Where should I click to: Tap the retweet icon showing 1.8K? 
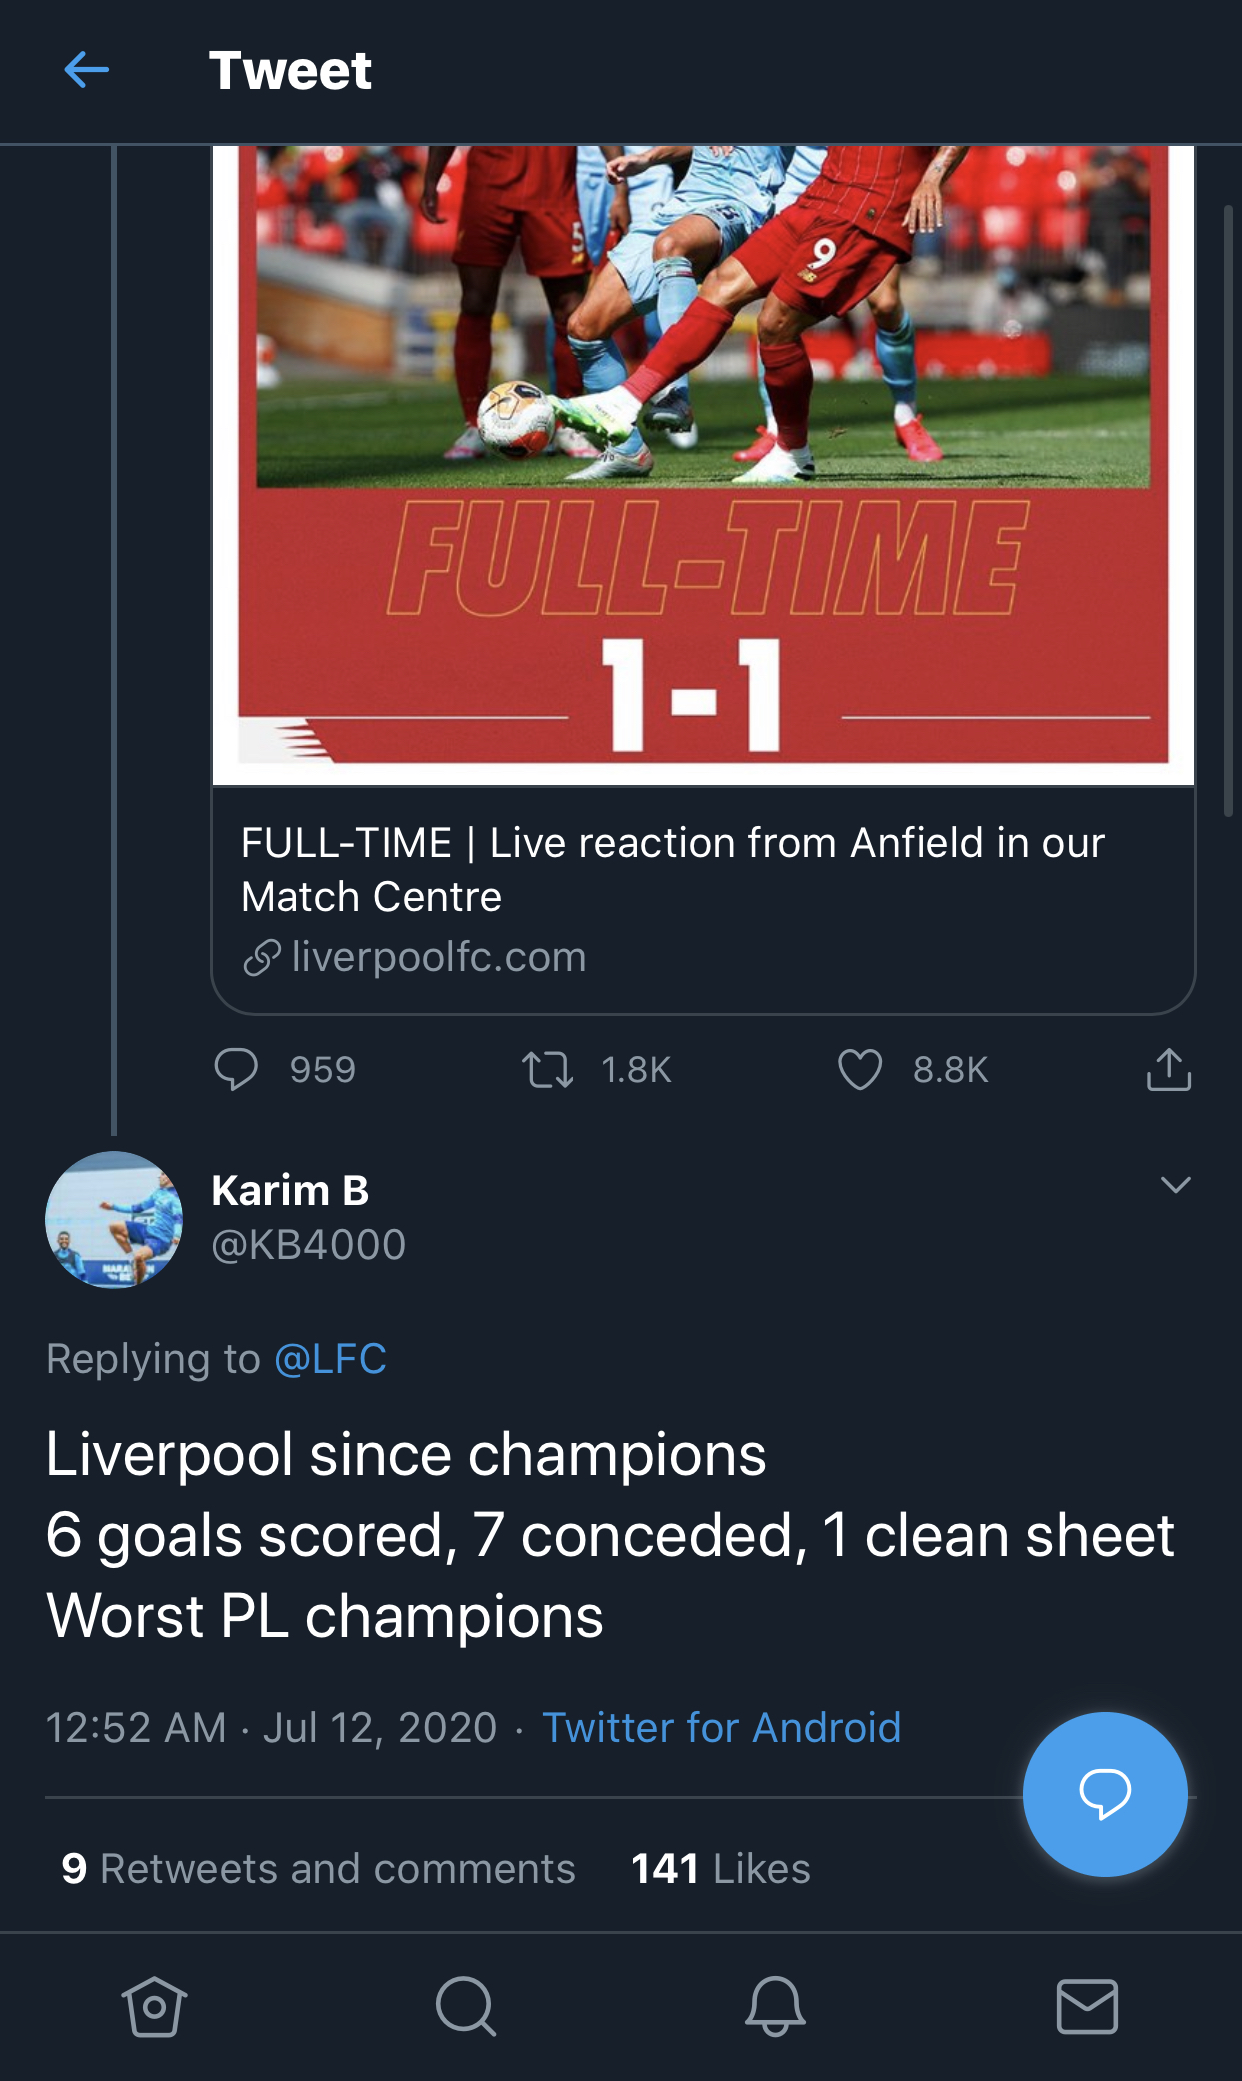point(547,1069)
